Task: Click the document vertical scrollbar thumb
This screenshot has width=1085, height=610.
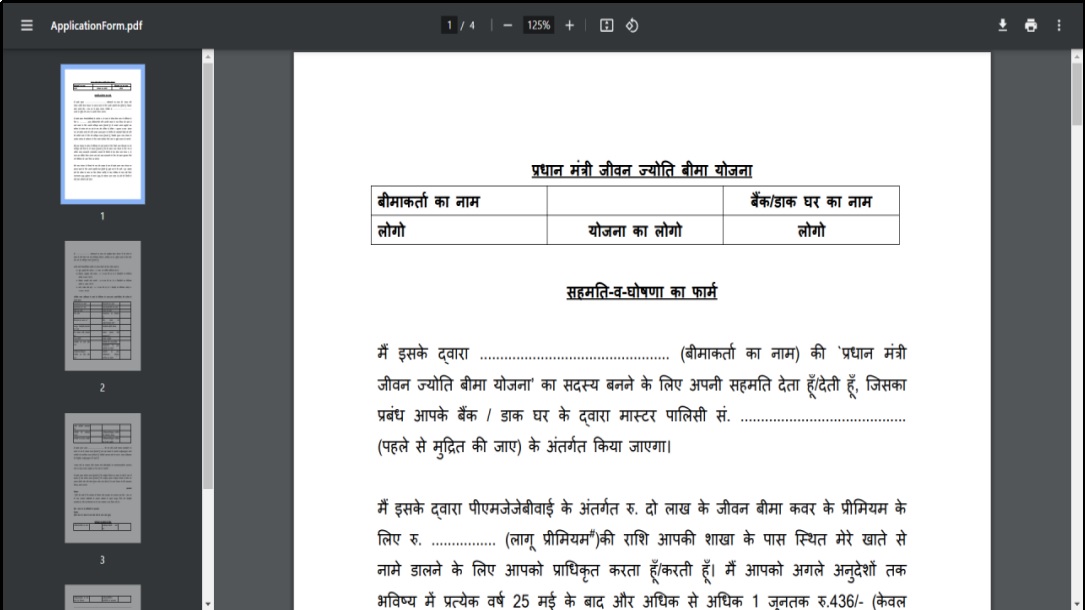Action: [1076, 95]
